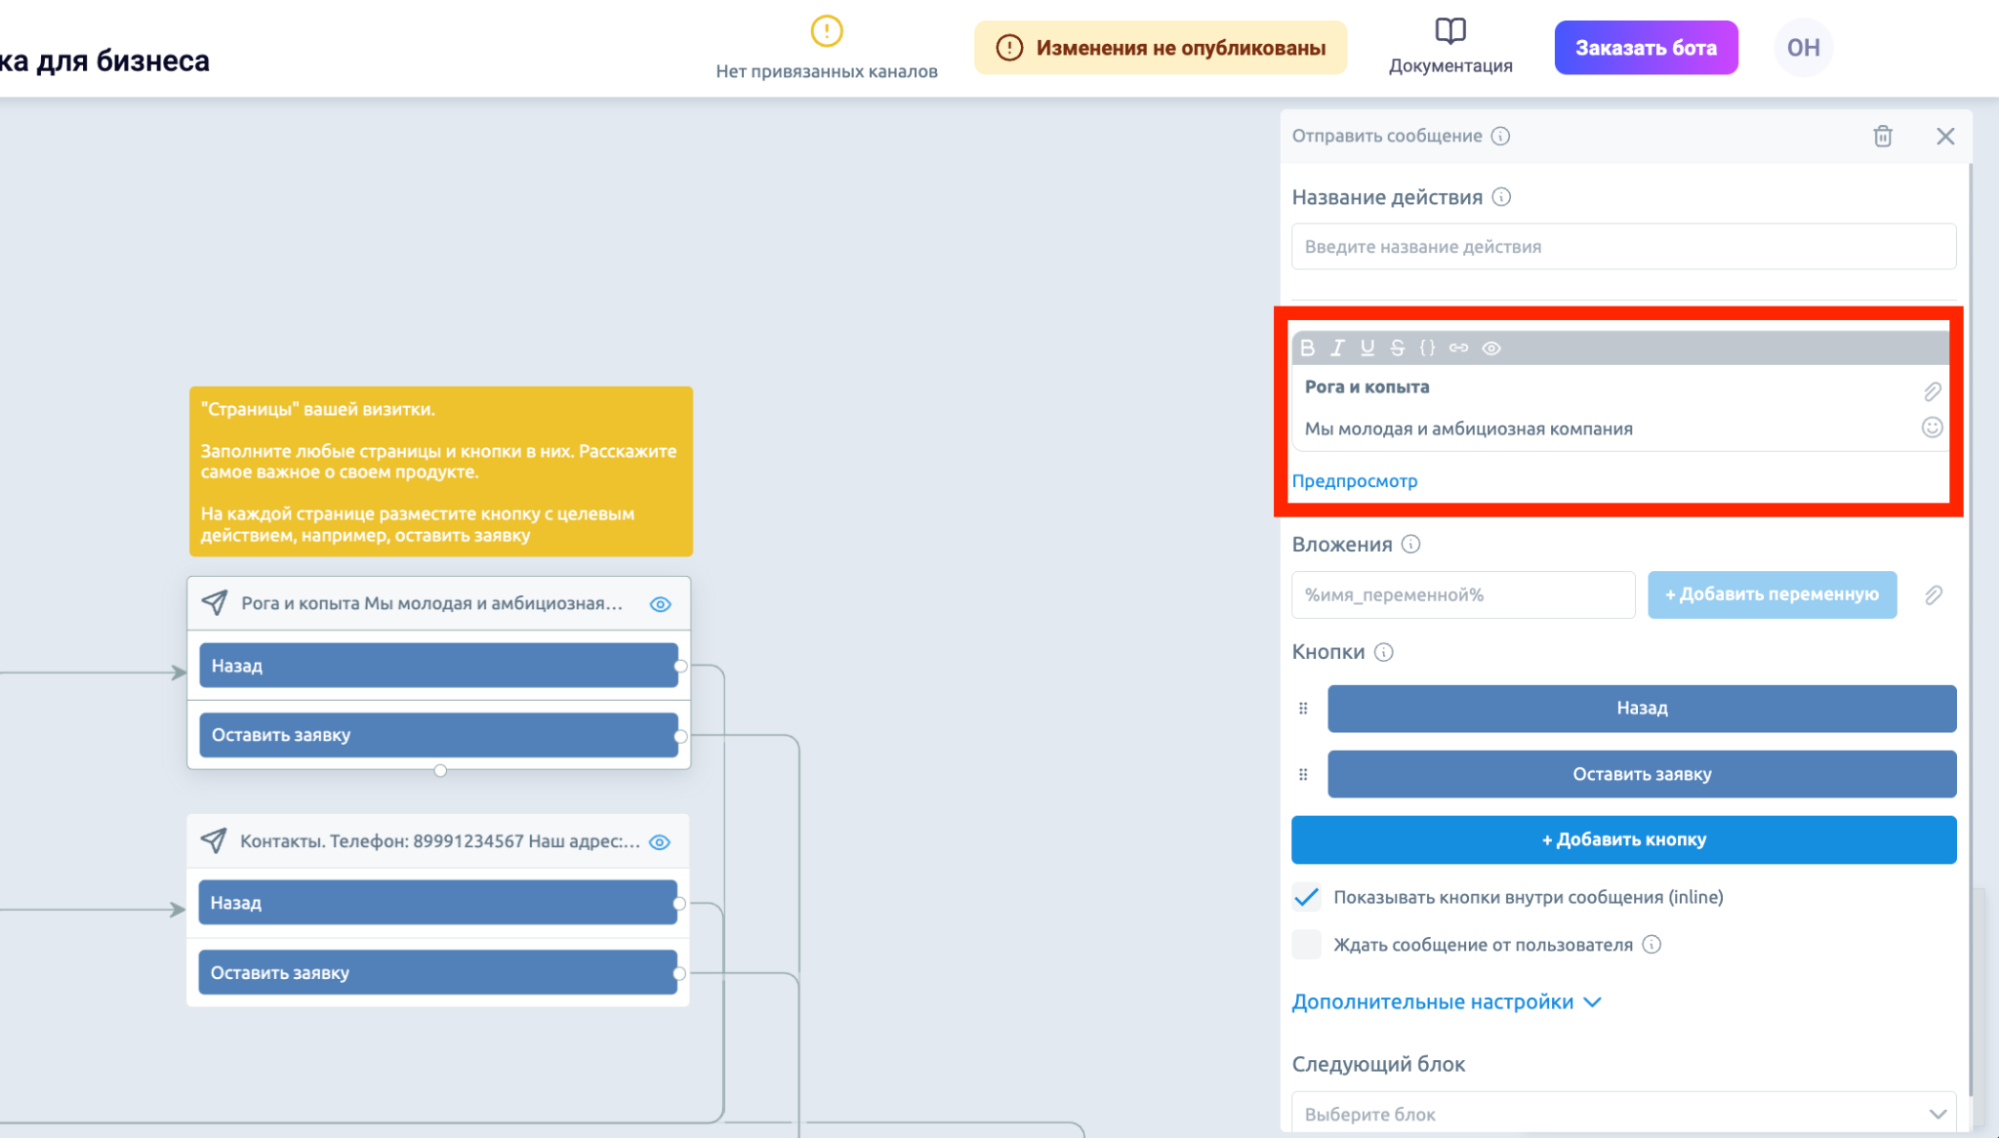Toggle underline formatting in the editor
1999x1139 pixels.
click(1366, 348)
